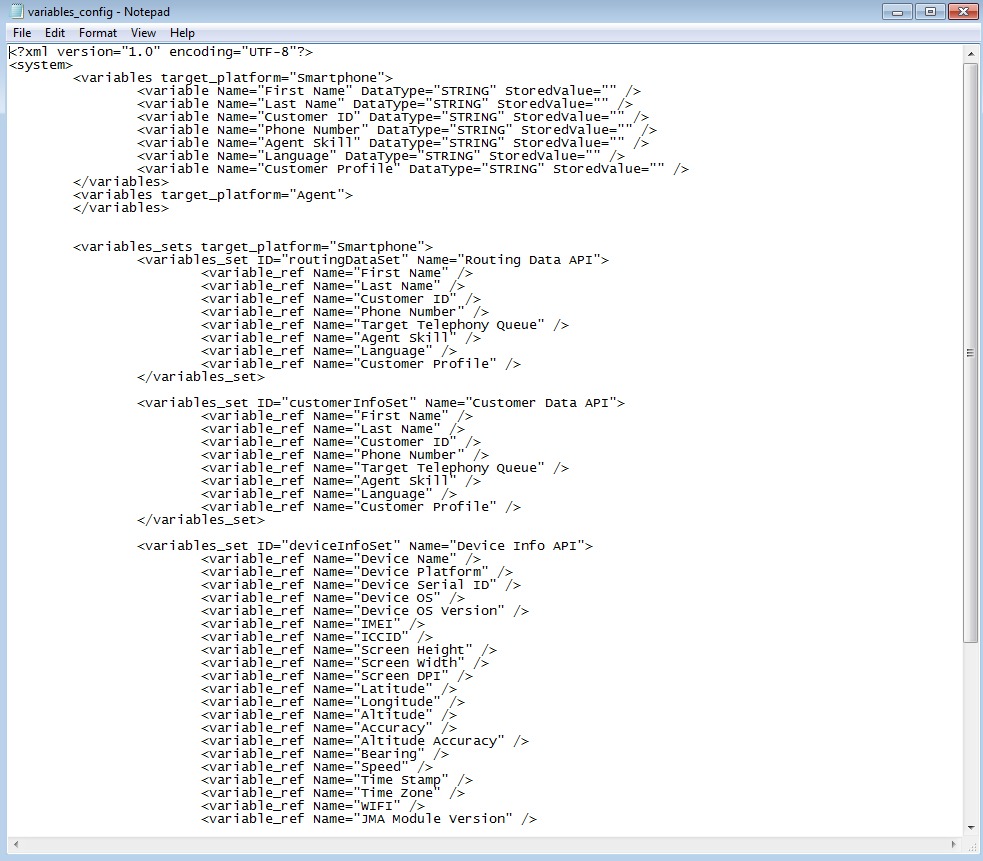Click variable_ref "Speed" line
This screenshot has width=983, height=861.
(x=317, y=767)
